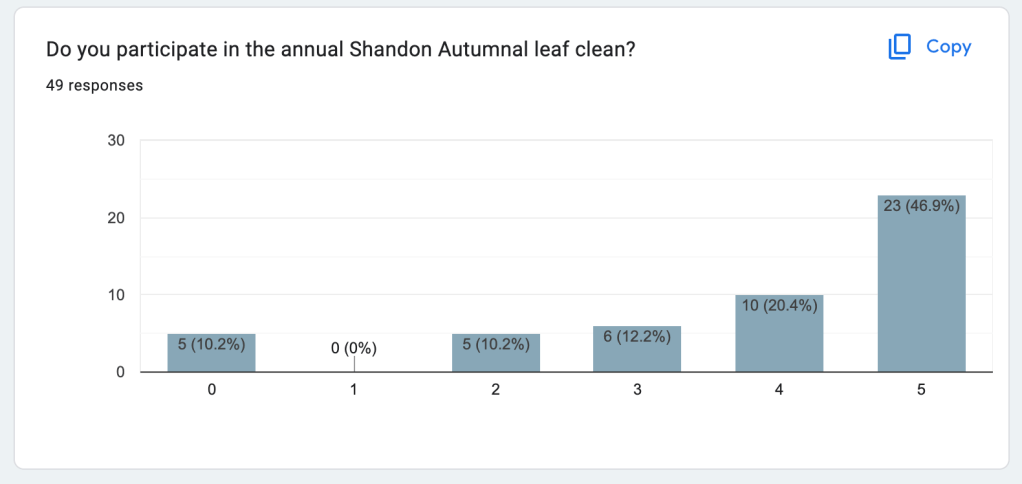Click the bar for rating 4

pyautogui.click(x=779, y=335)
